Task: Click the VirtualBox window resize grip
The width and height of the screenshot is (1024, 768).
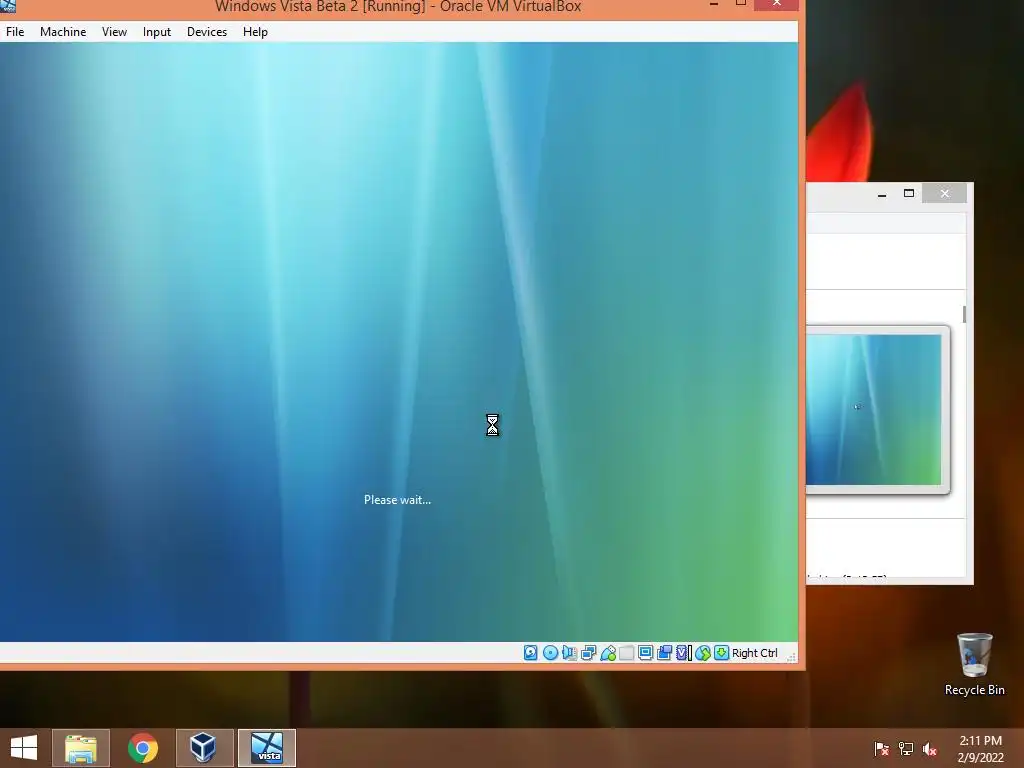Action: [791, 656]
